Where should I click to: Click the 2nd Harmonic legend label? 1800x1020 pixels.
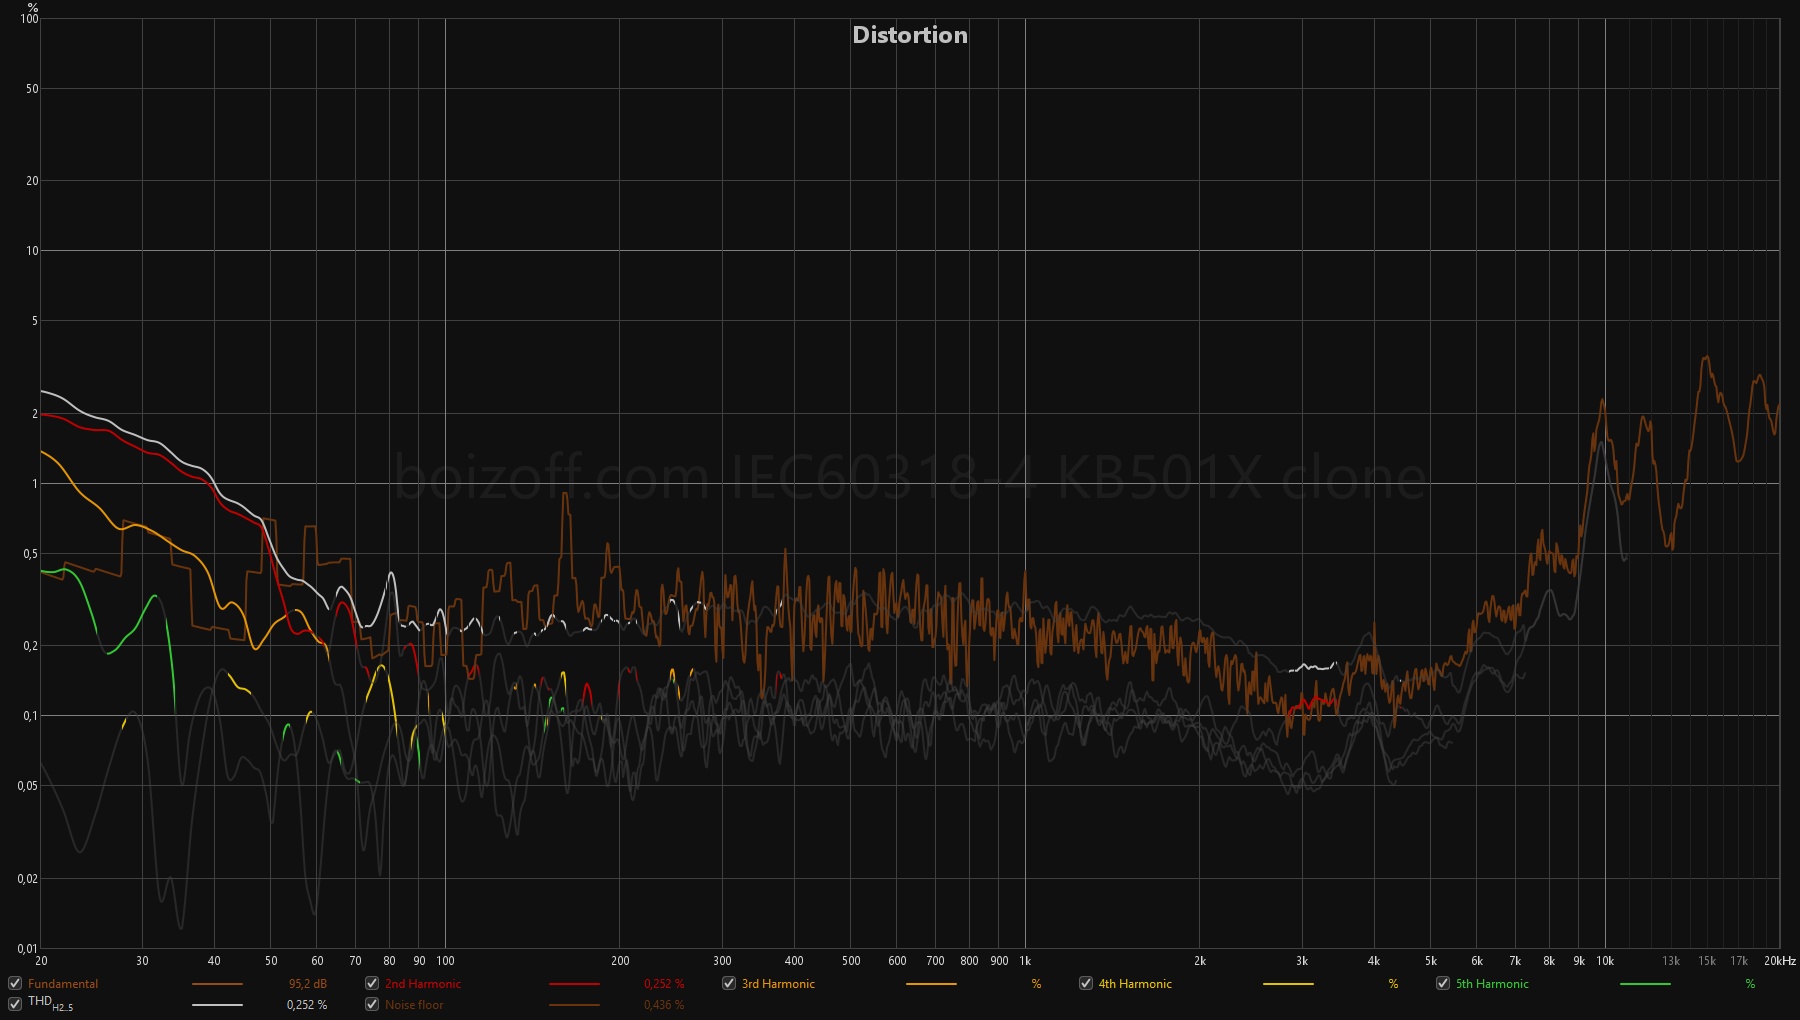click(x=423, y=984)
